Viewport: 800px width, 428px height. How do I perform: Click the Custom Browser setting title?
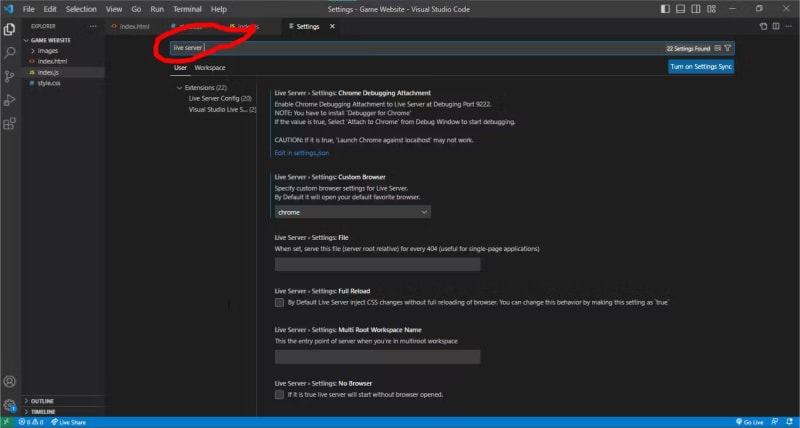coord(330,177)
